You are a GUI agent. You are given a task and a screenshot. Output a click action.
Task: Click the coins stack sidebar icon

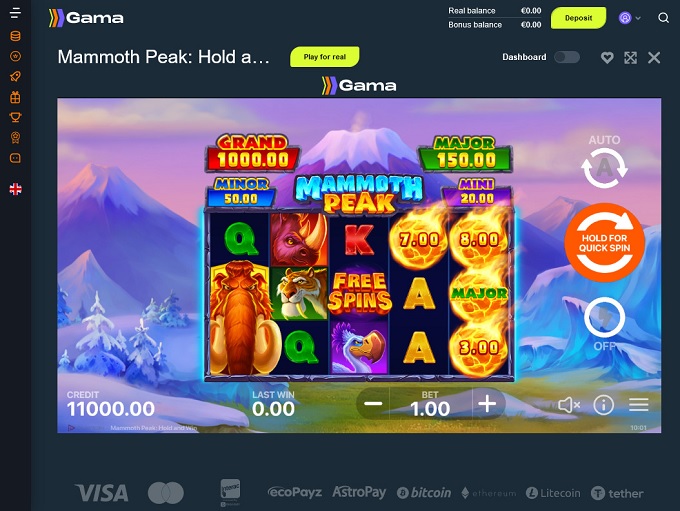(x=15, y=36)
